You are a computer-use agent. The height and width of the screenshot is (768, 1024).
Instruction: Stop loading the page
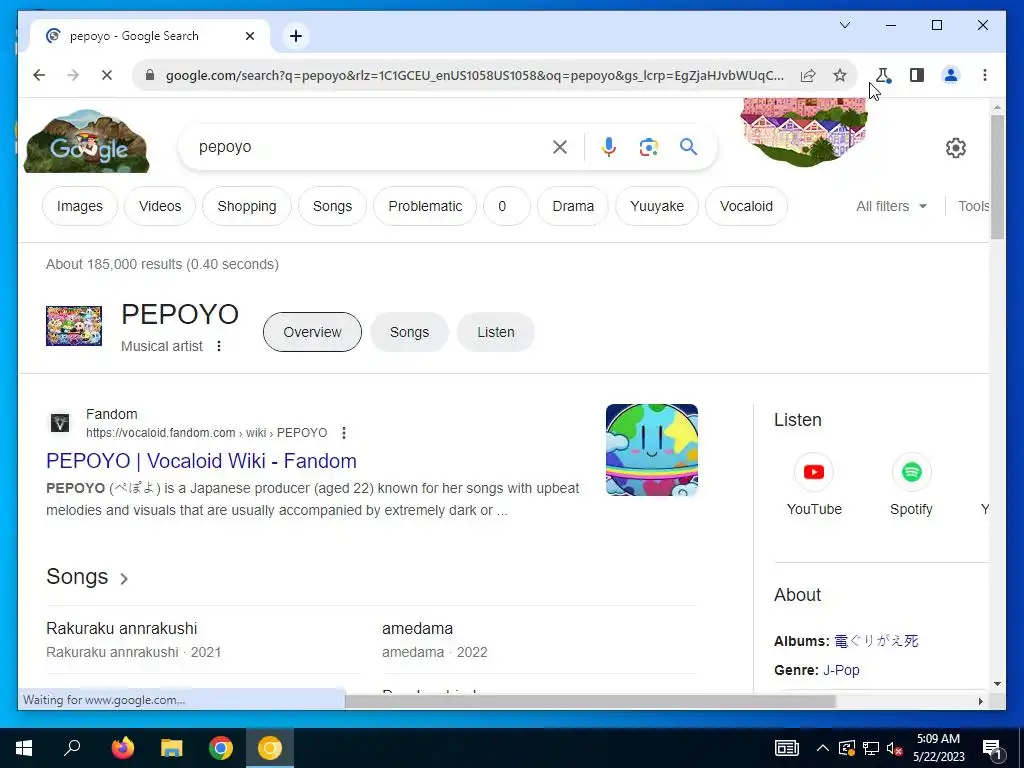tap(106, 75)
